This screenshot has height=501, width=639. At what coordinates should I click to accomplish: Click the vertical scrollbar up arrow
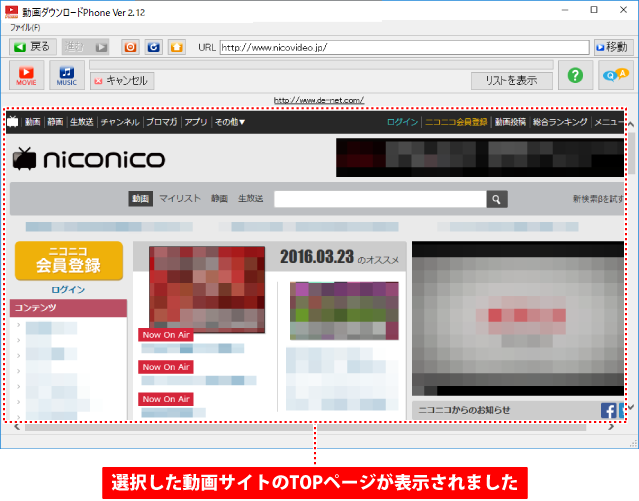click(x=630, y=124)
